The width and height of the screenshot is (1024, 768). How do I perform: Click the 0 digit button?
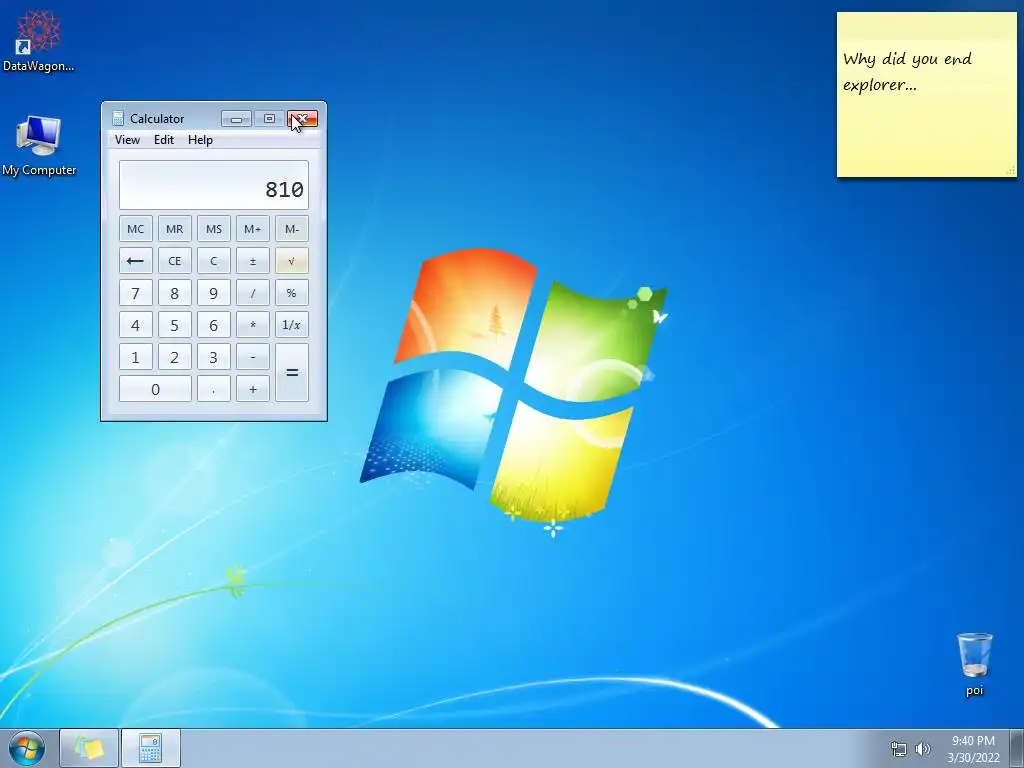point(155,389)
